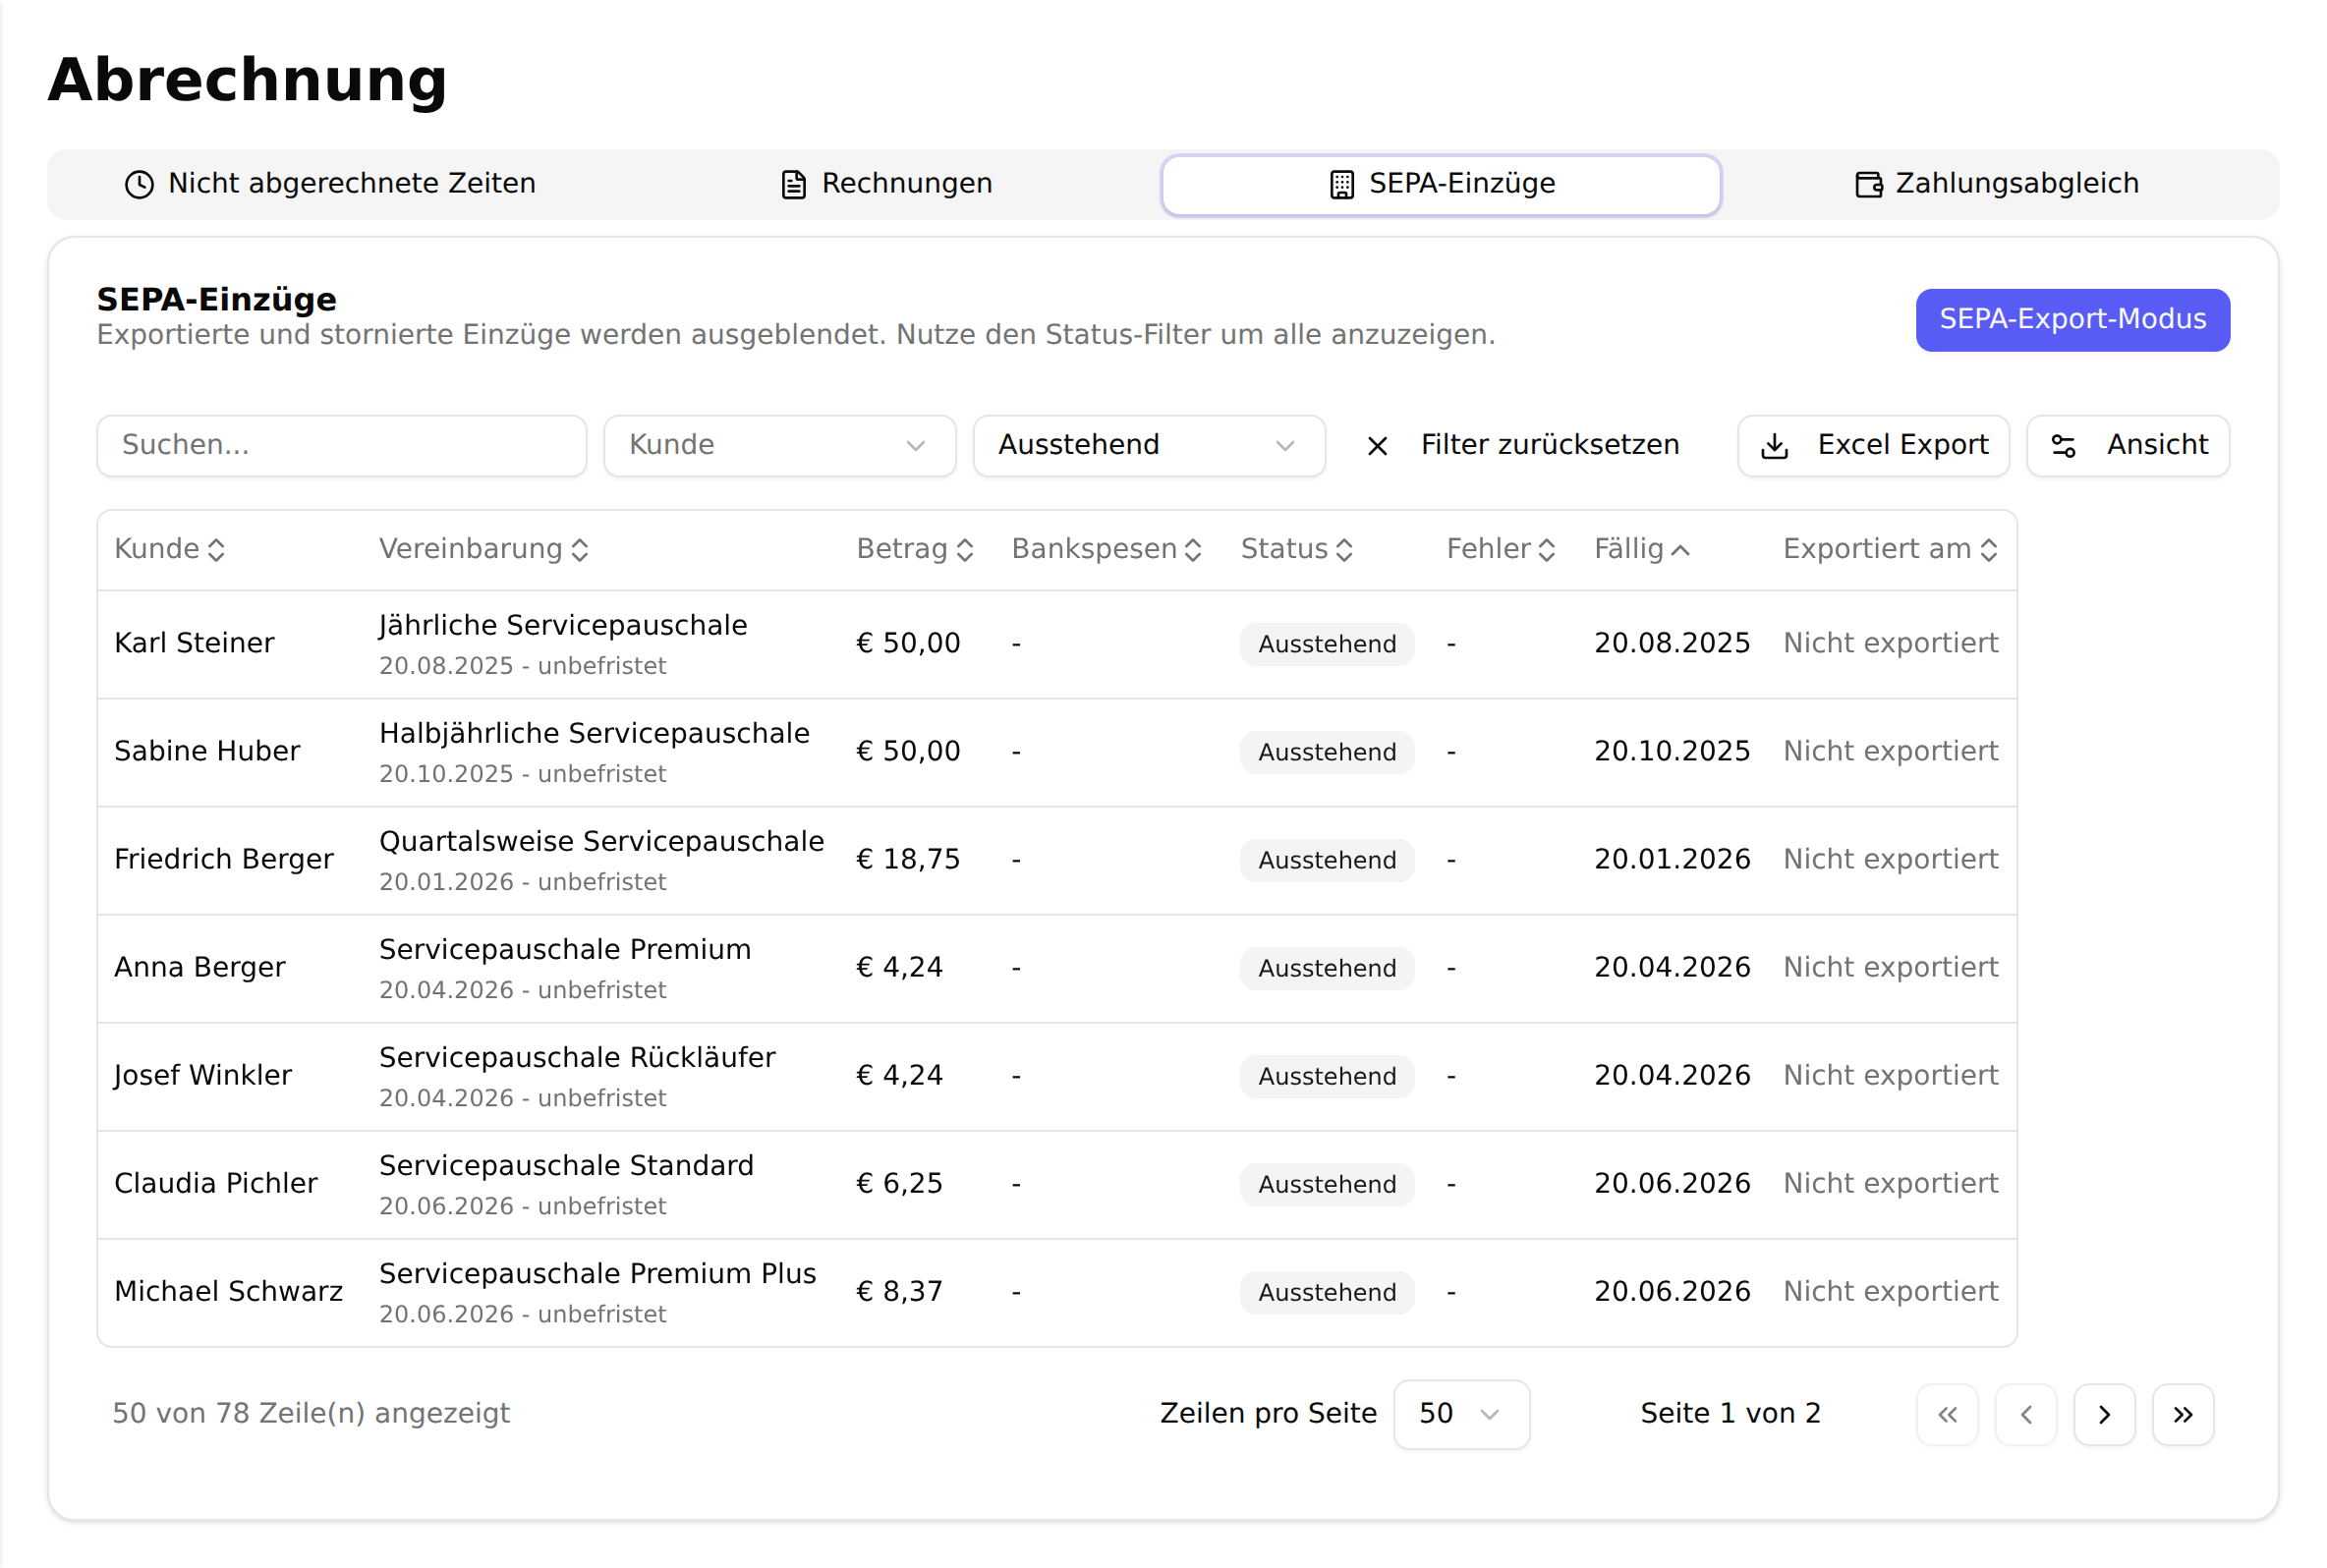
Task: Go to the first page
Action: click(x=1947, y=1414)
